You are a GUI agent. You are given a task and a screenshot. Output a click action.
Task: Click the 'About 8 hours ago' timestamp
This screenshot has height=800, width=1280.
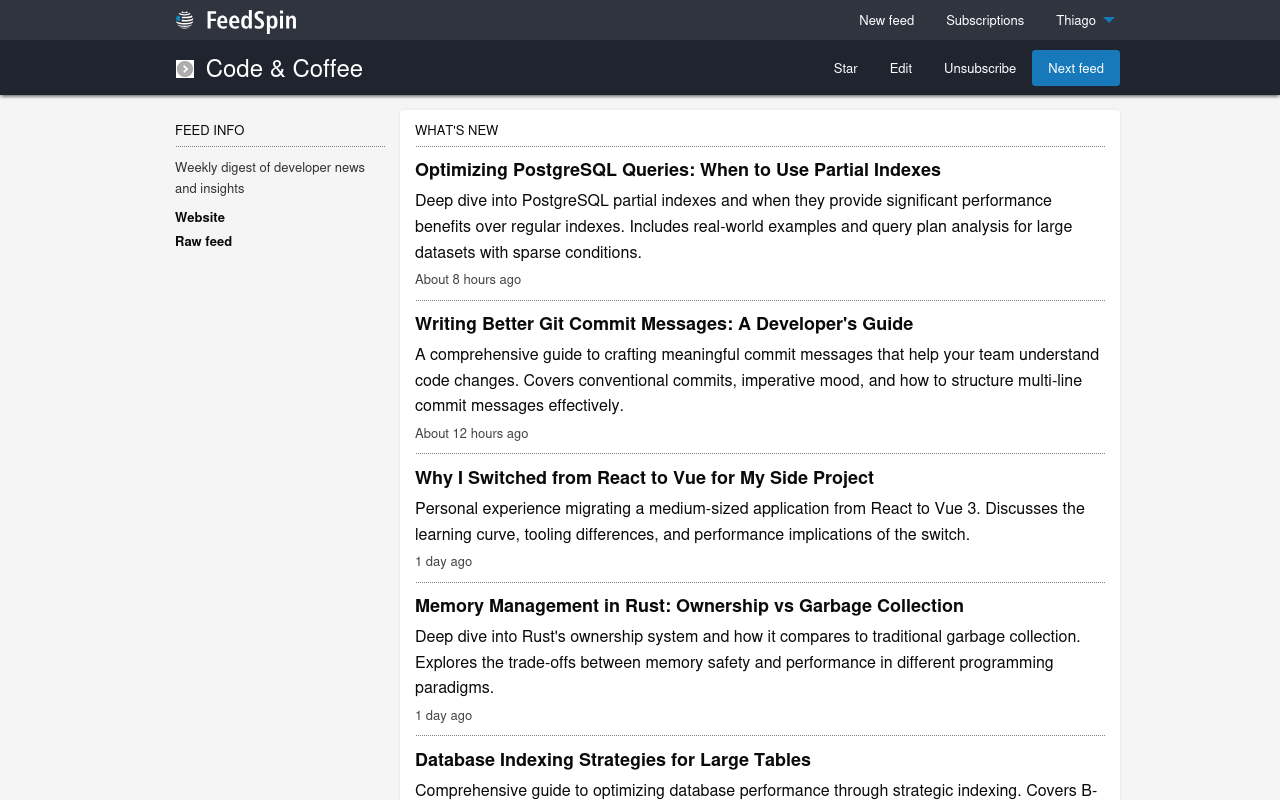pyautogui.click(x=468, y=280)
